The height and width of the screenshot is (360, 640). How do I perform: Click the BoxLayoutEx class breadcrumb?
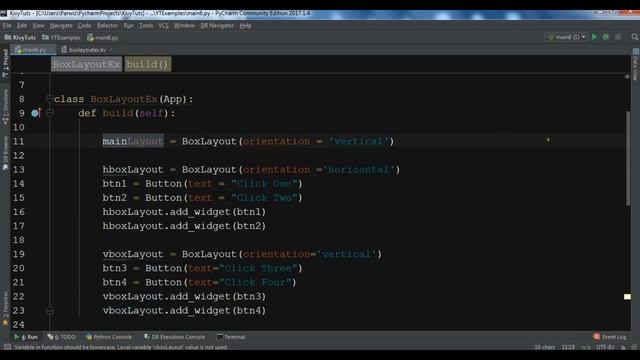pos(87,64)
